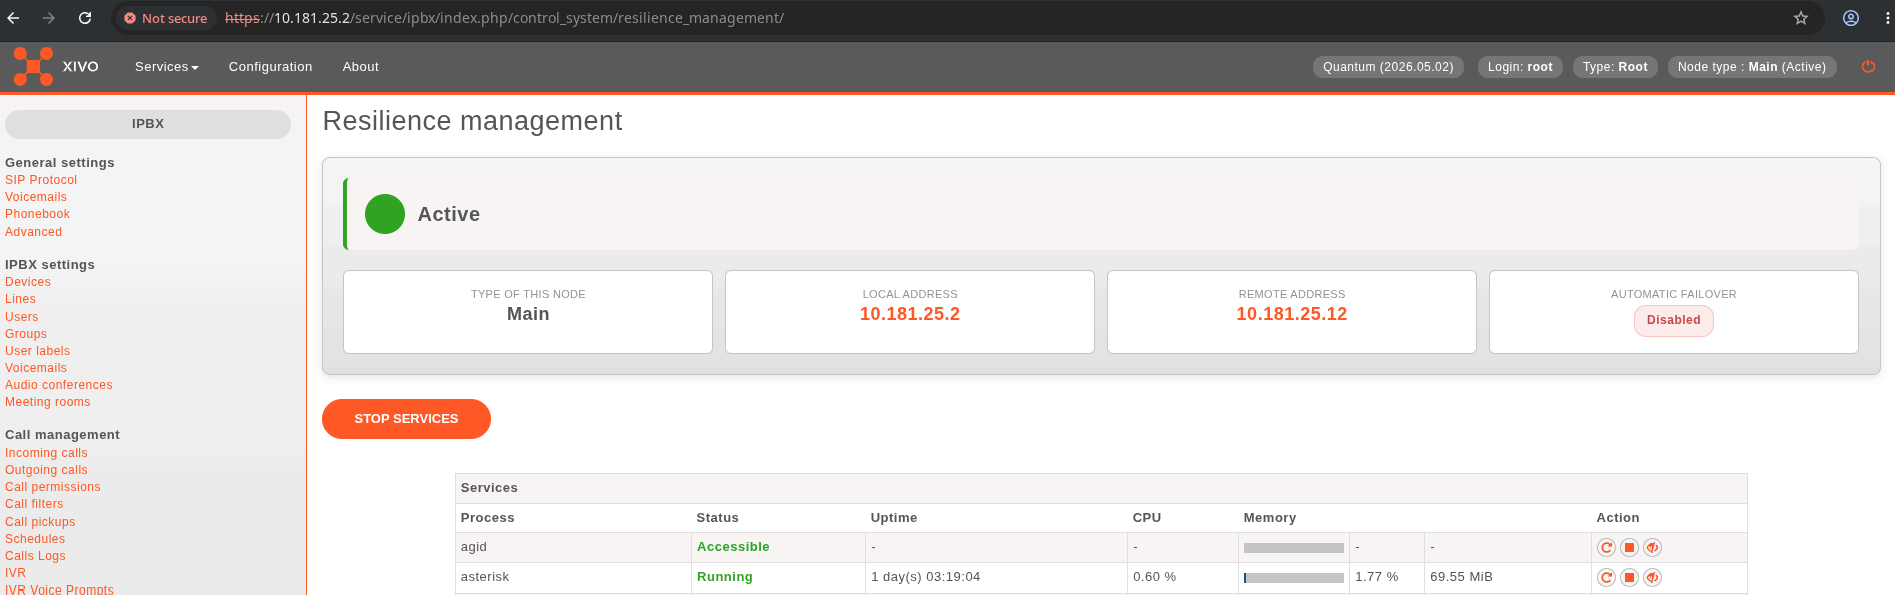Click the 69.55 MiB memory value
The image size is (1895, 595).
pos(1461,577)
